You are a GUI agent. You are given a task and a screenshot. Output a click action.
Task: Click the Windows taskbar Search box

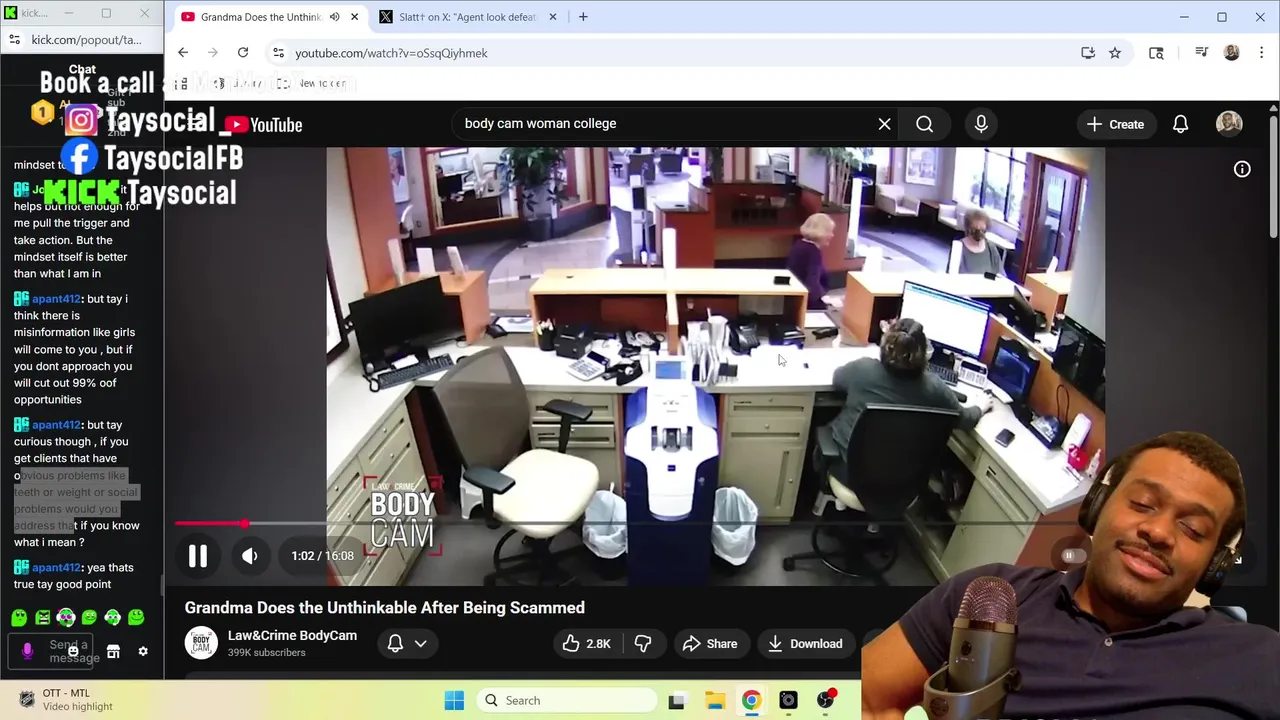pyautogui.click(x=565, y=700)
